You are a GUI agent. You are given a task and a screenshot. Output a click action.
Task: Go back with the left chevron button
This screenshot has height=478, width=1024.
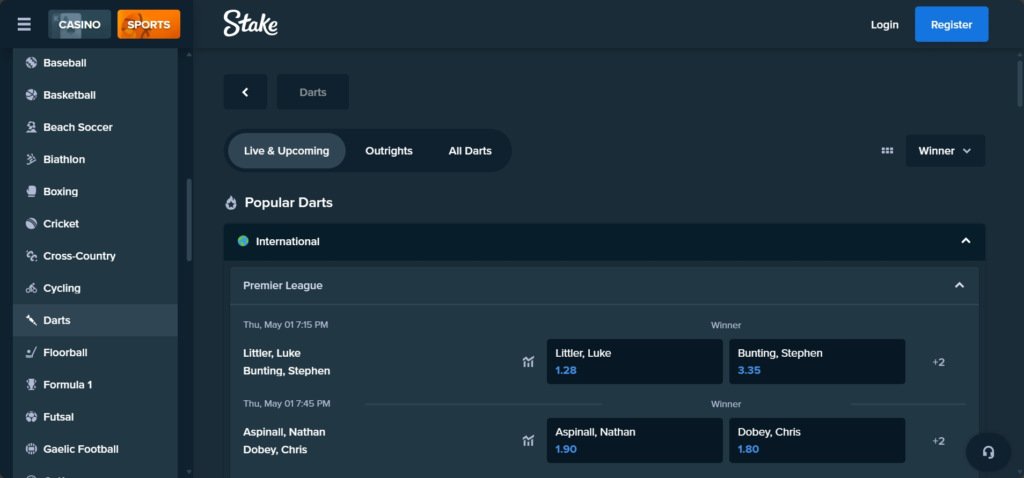tap(246, 92)
